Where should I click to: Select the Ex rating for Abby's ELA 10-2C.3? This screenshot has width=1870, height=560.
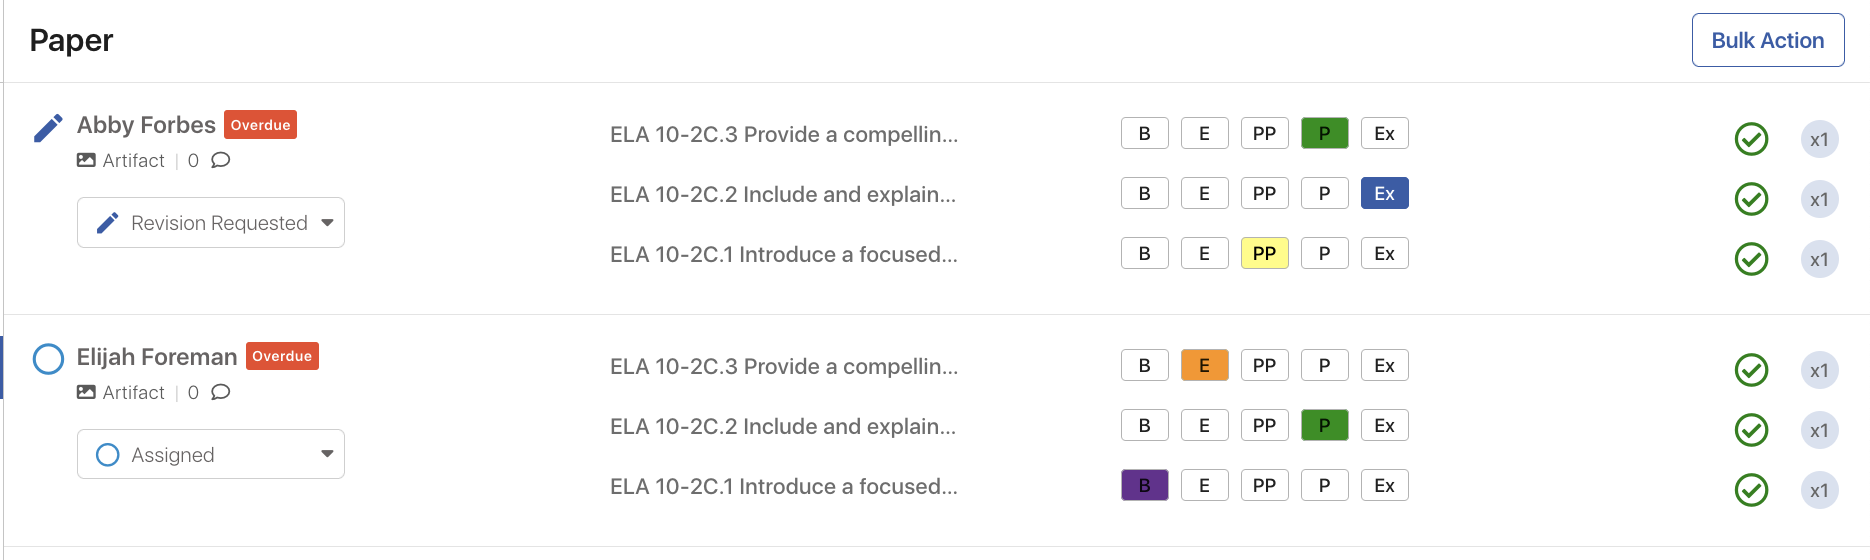tap(1384, 134)
